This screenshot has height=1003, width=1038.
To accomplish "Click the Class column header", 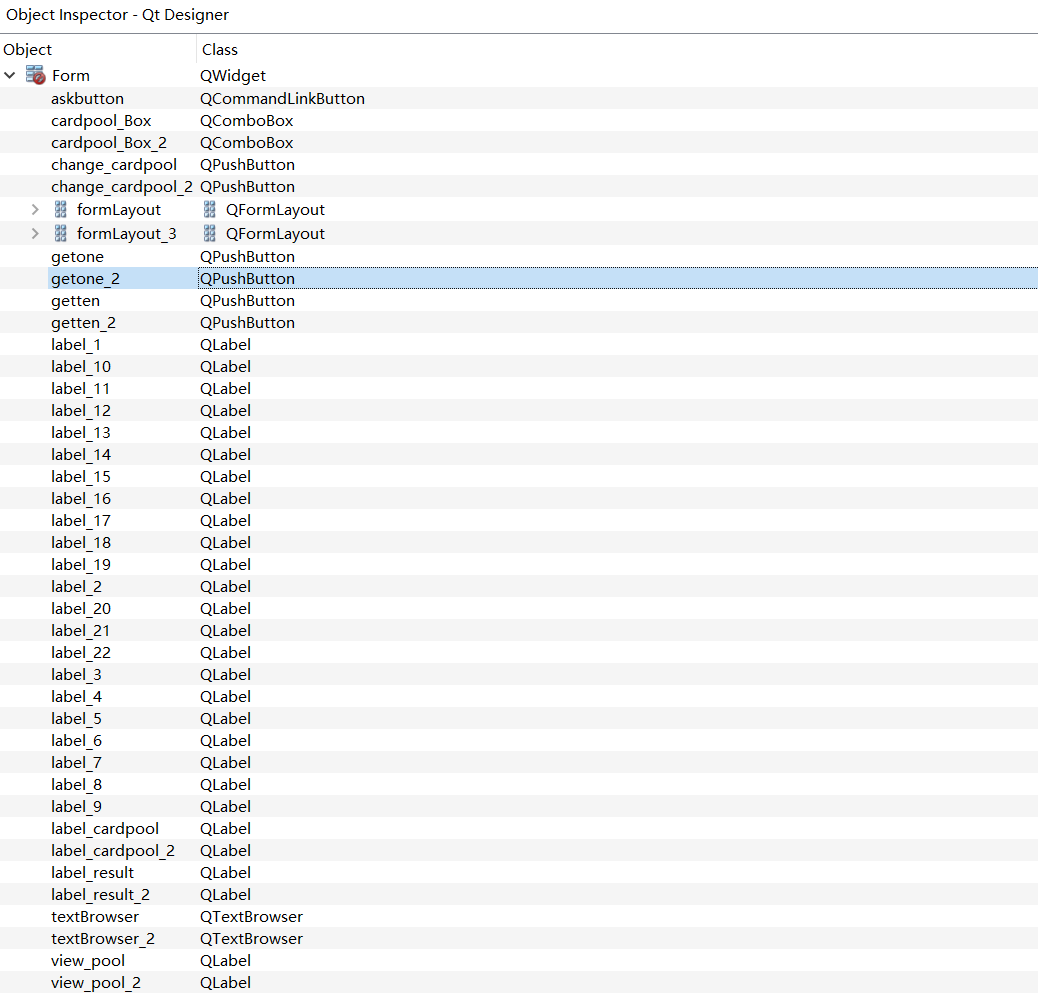I will (x=220, y=50).
